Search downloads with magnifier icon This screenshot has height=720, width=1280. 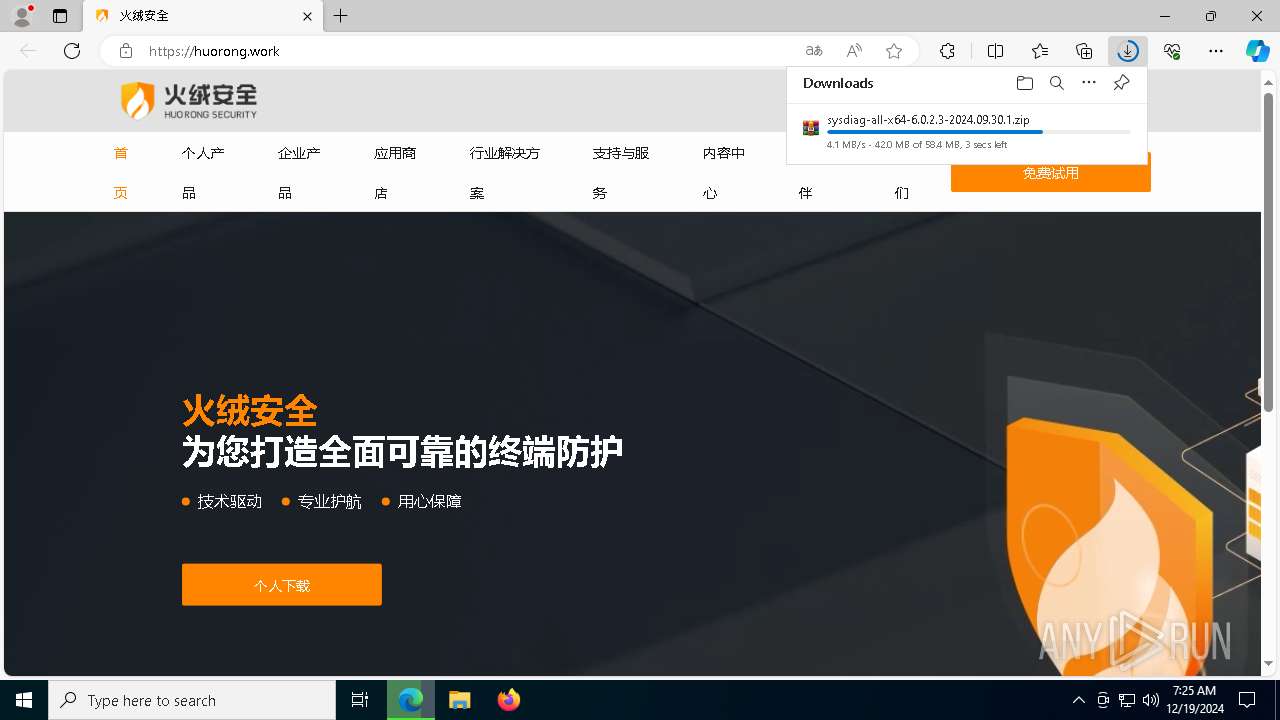[1056, 83]
